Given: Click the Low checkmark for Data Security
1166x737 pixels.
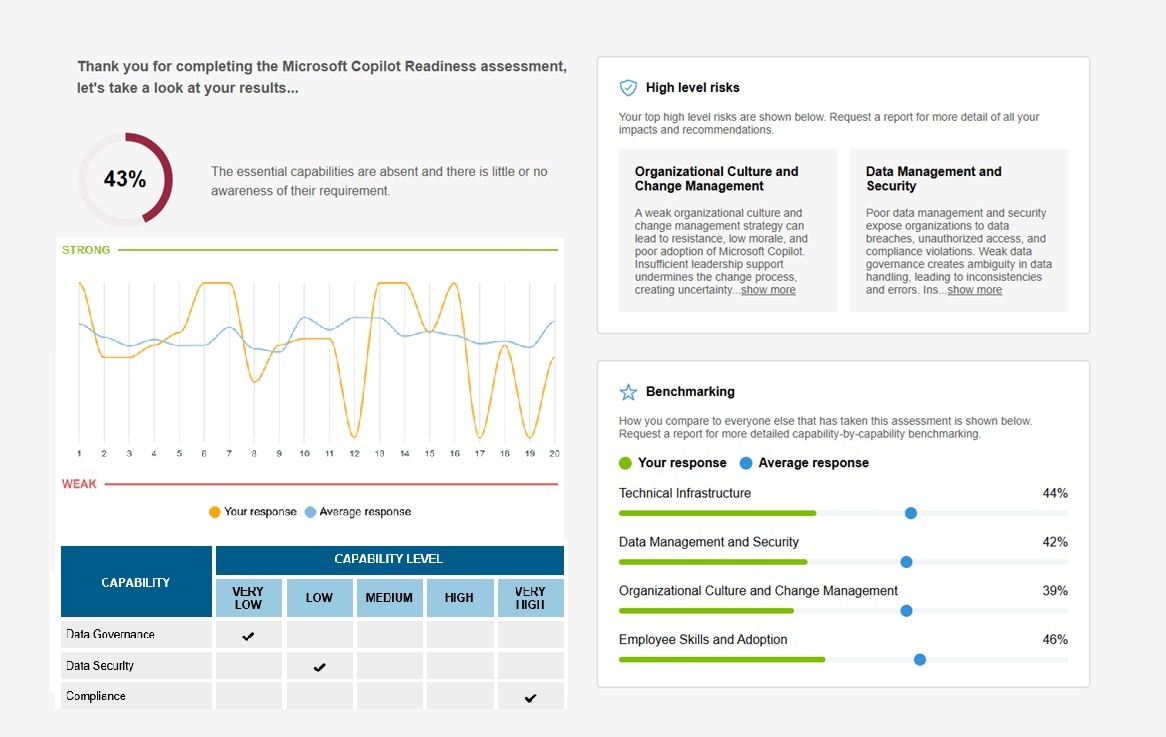Looking at the screenshot, I should point(319,664).
